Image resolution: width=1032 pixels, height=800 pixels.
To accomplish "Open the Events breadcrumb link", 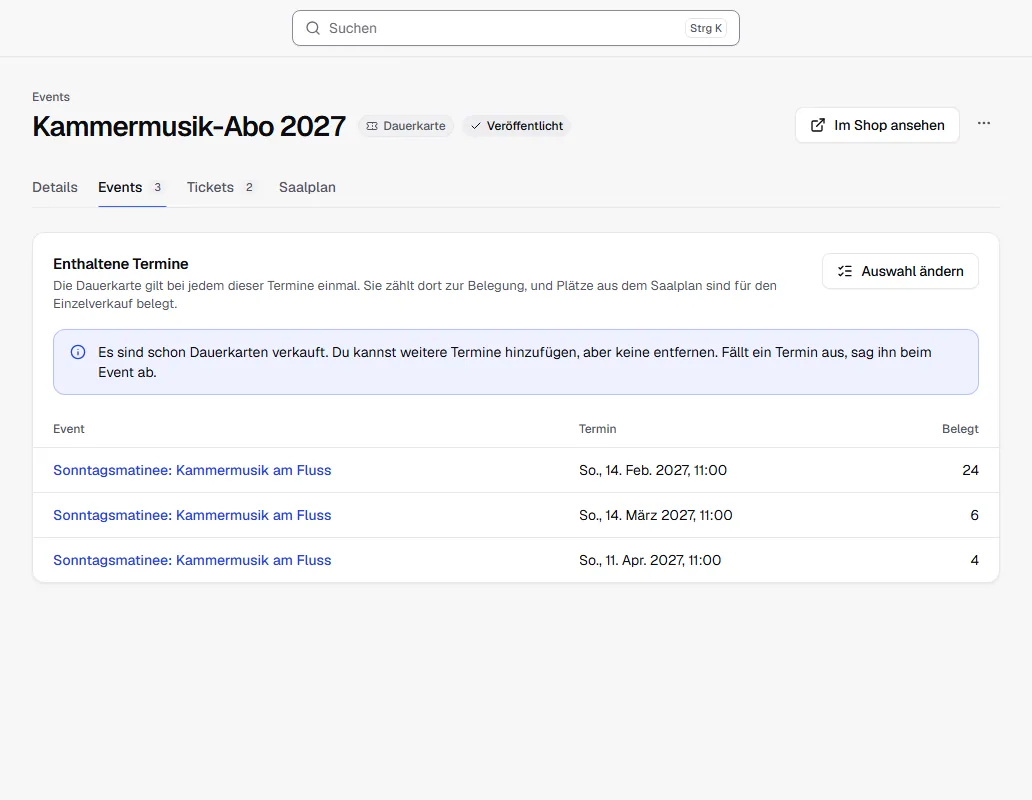I will (51, 97).
